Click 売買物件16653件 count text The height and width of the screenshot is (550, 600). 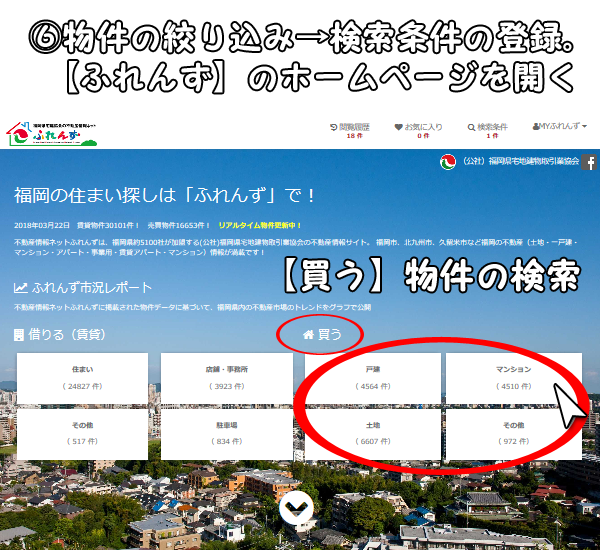[x=179, y=225]
